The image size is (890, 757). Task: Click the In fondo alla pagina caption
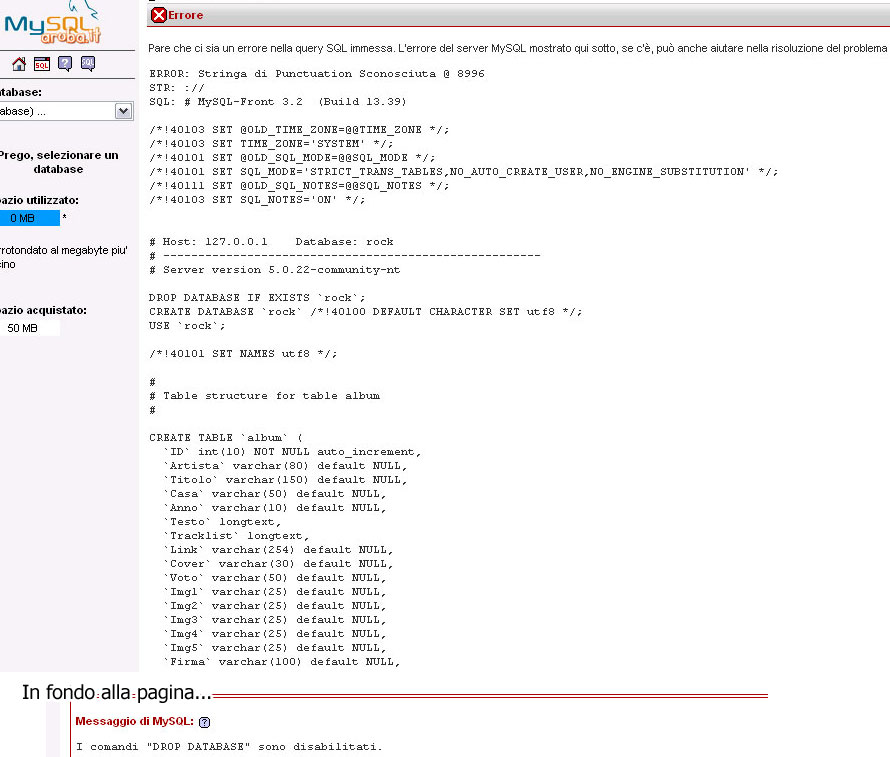point(116,693)
